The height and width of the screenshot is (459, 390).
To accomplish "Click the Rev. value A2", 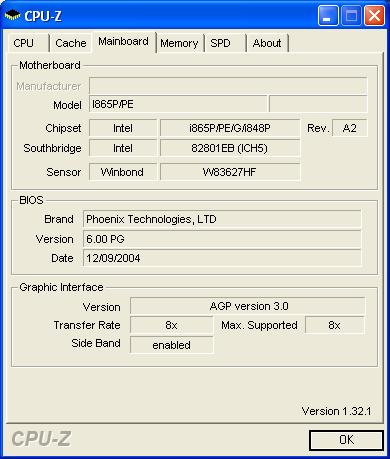I will [x=350, y=128].
